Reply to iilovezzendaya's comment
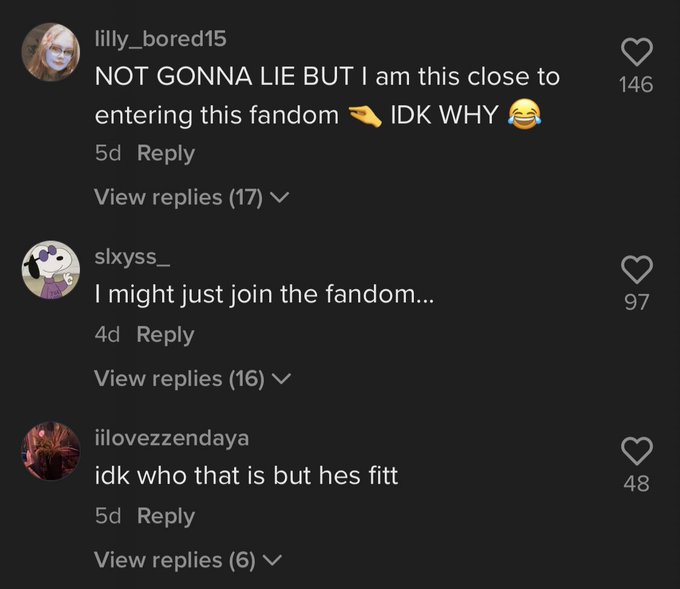Viewport: 680px width, 589px height. [166, 516]
